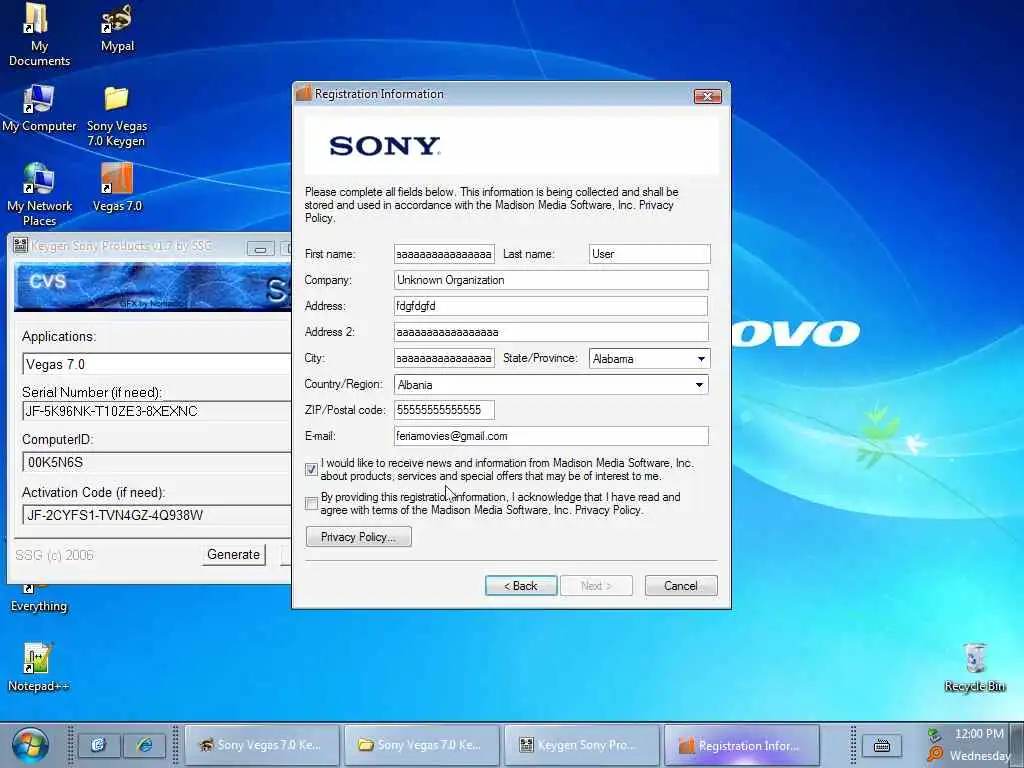Switch to Registration Infor... taskbar item
The width and height of the screenshot is (1024, 768).
tap(741, 745)
